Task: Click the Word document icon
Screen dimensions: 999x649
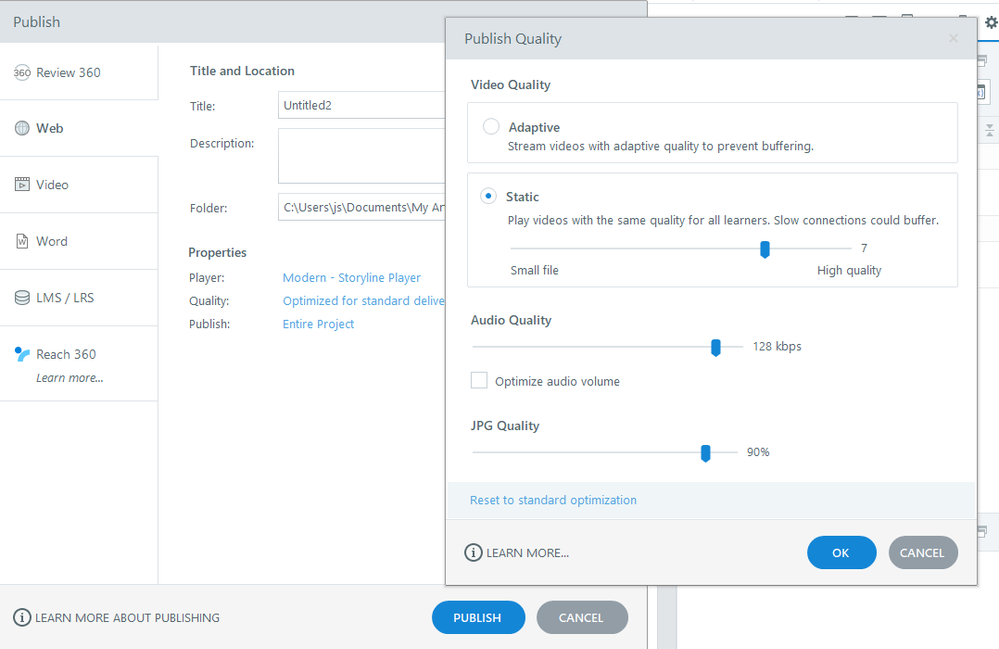Action: click(22, 241)
